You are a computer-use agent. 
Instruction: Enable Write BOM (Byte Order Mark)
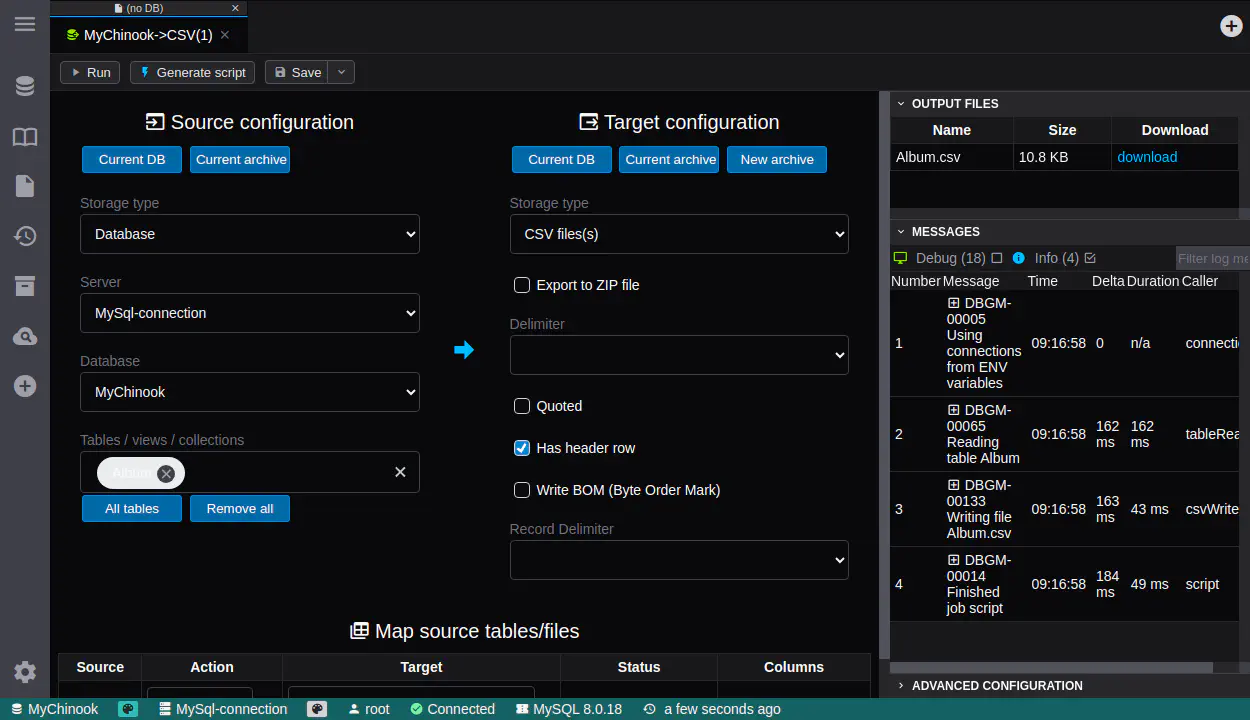(x=522, y=490)
